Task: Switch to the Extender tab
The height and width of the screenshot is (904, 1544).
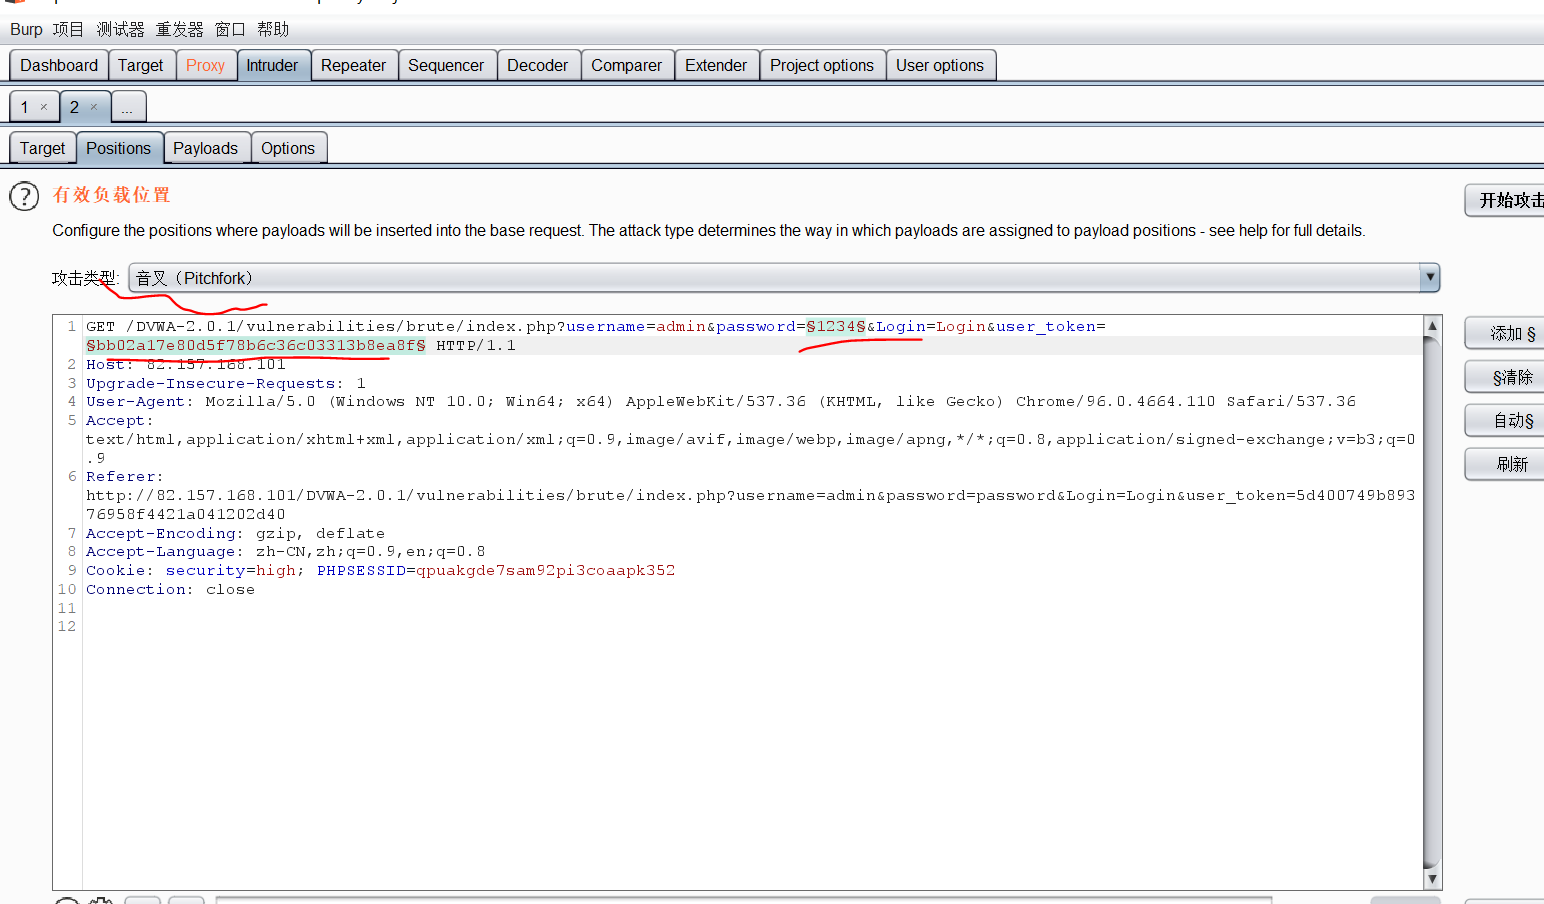Action: tap(716, 65)
